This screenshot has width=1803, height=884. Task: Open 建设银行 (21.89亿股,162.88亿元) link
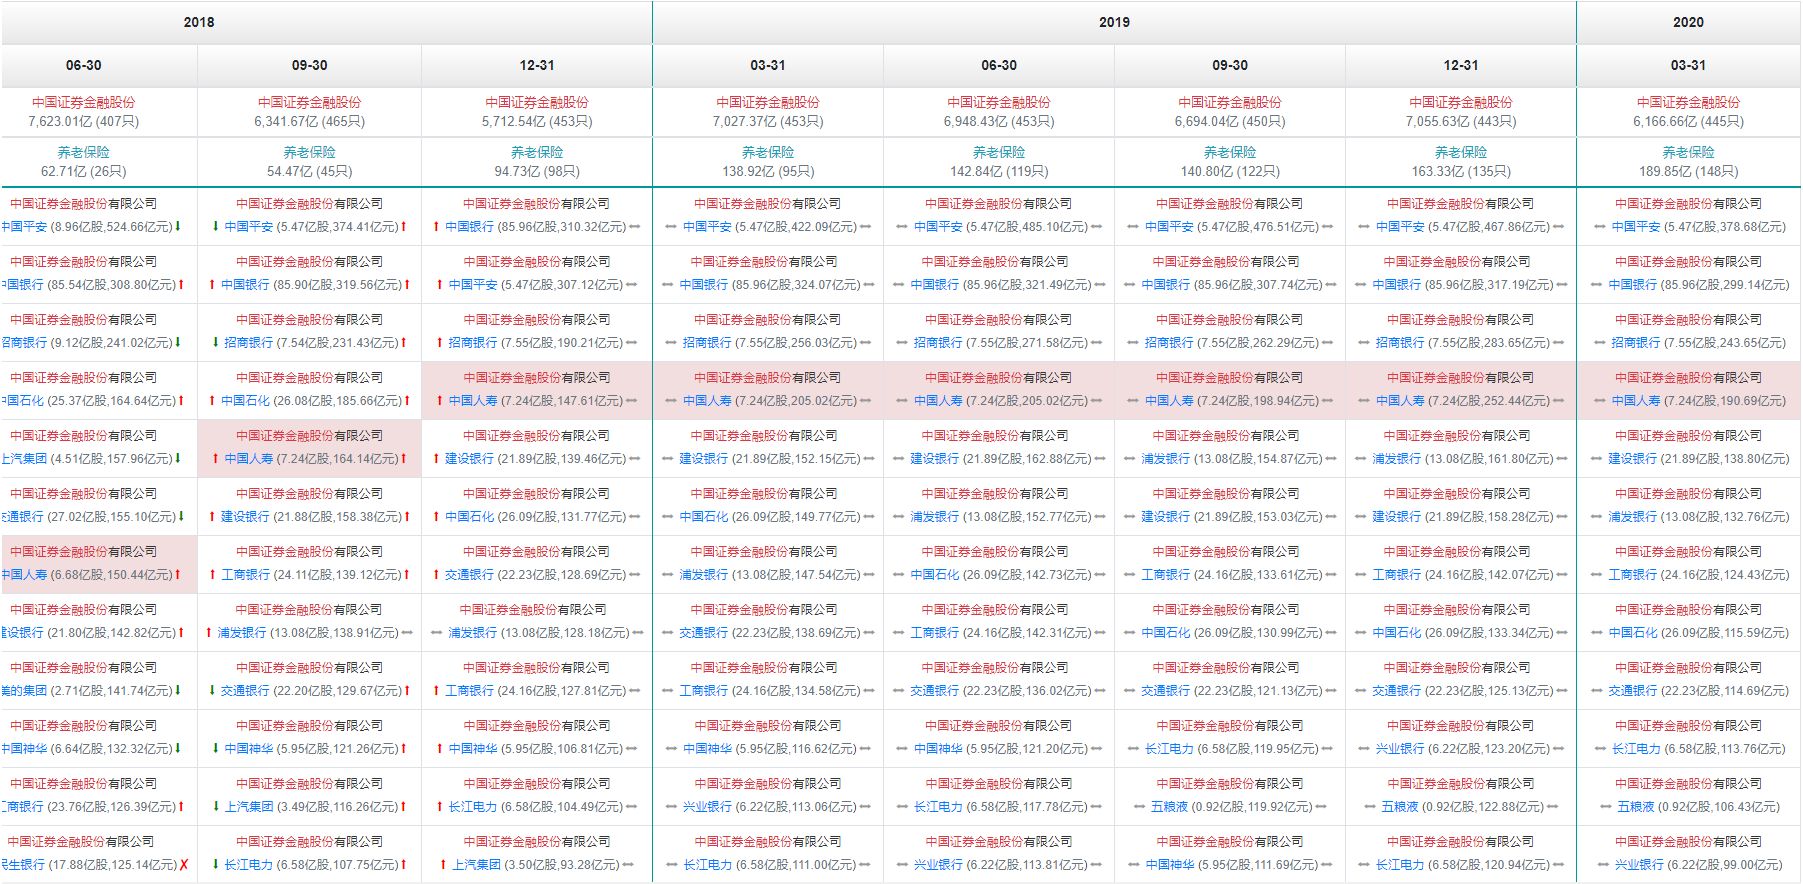point(935,459)
